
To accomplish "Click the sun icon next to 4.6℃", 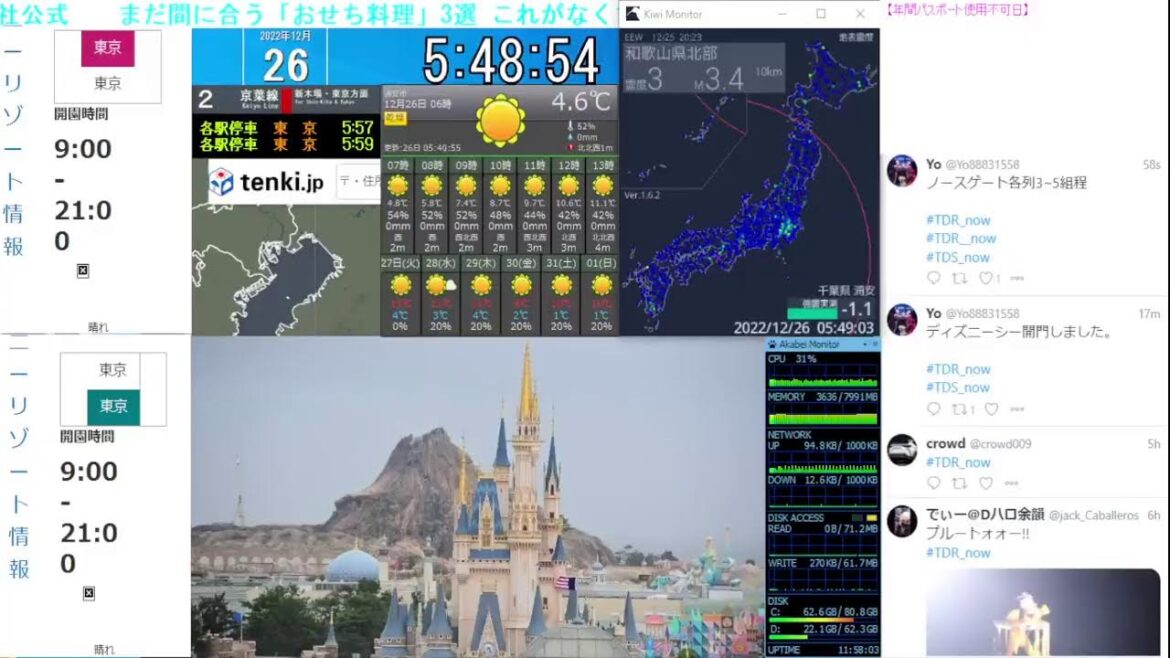I will click(499, 120).
